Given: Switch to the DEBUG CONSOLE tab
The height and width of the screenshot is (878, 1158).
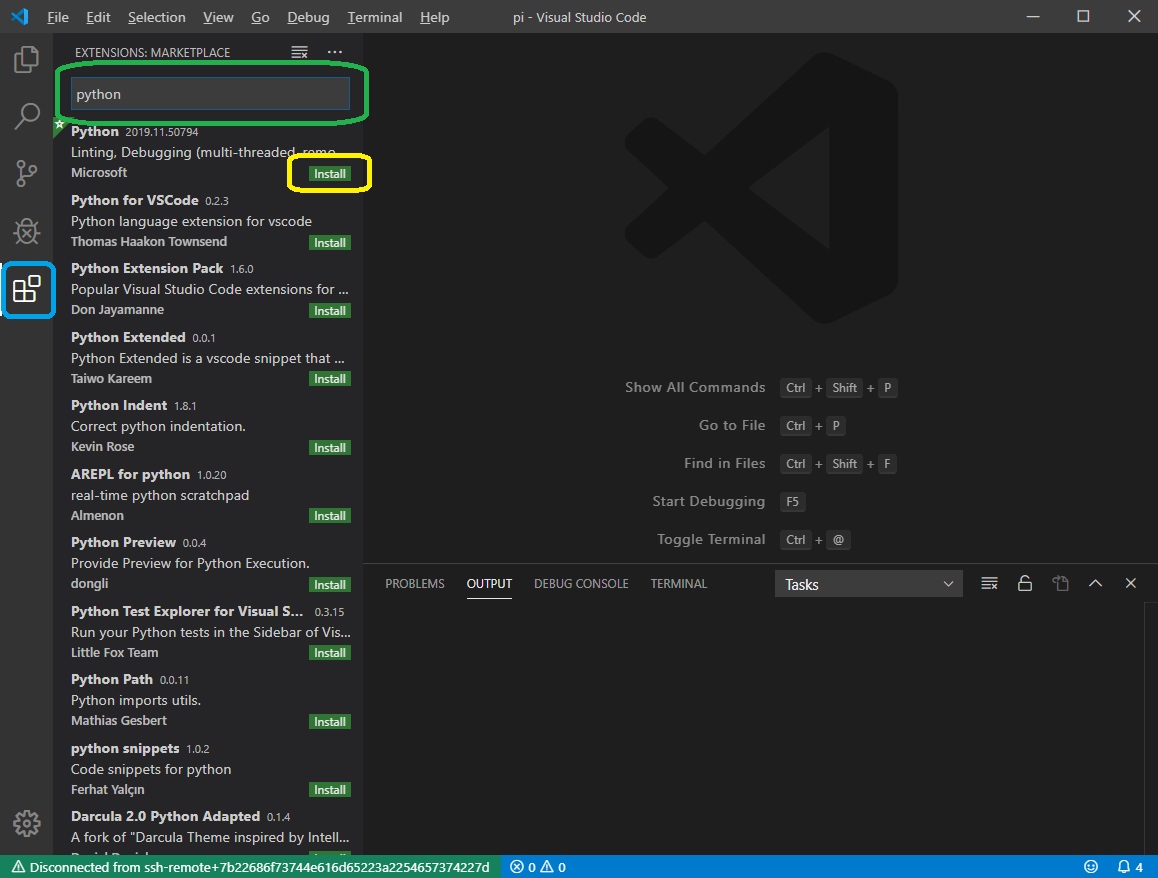Looking at the screenshot, I should tap(581, 583).
